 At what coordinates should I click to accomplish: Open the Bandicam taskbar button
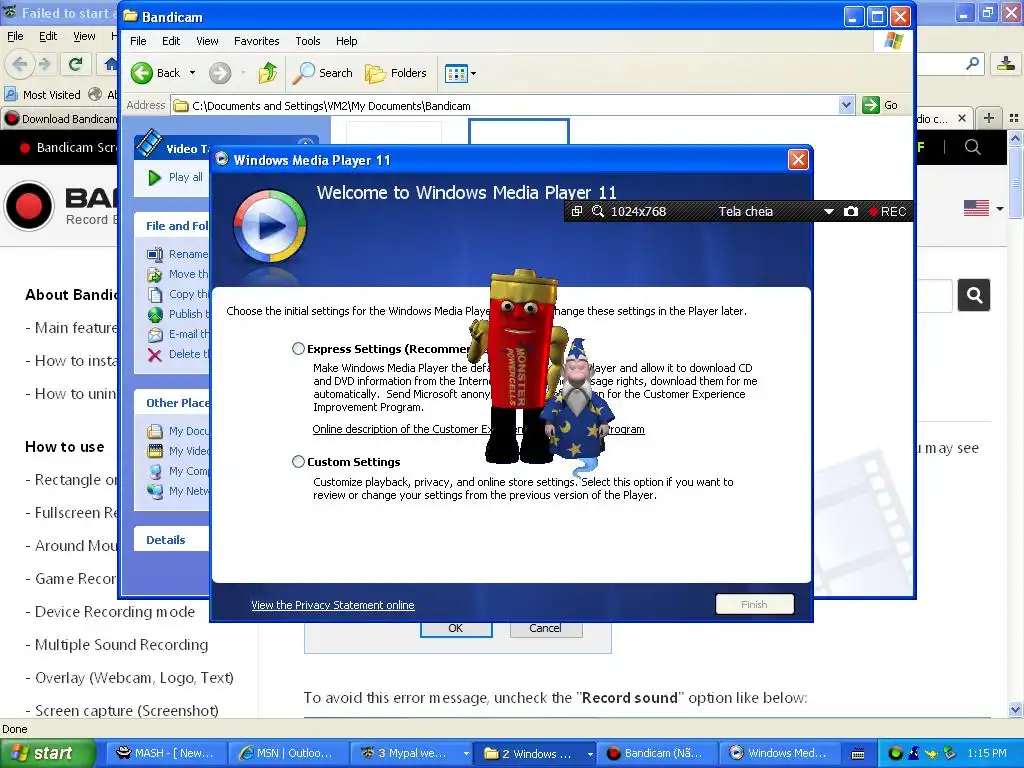[656, 754]
